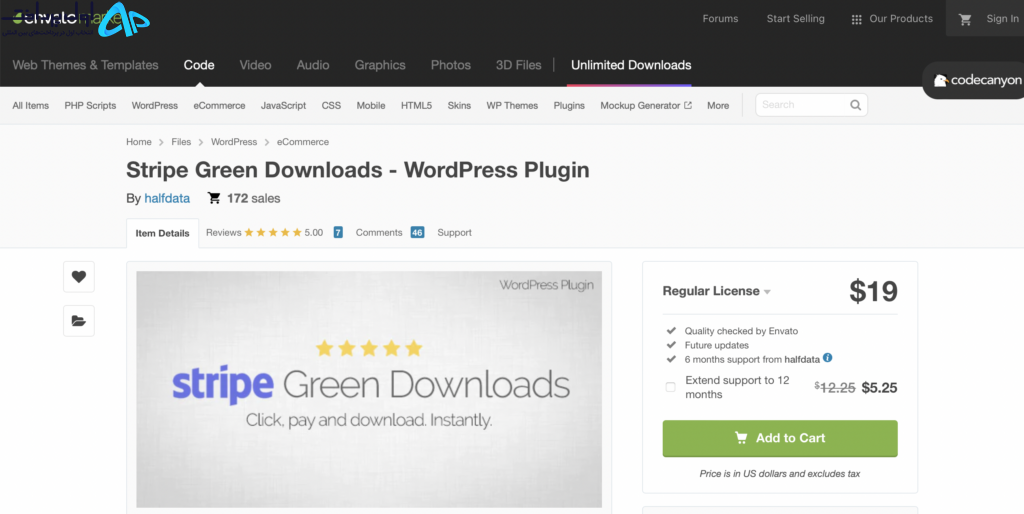Screen dimensions: 1024x514
Task: Open PHP Scripts category
Action: pyautogui.click(x=90, y=105)
